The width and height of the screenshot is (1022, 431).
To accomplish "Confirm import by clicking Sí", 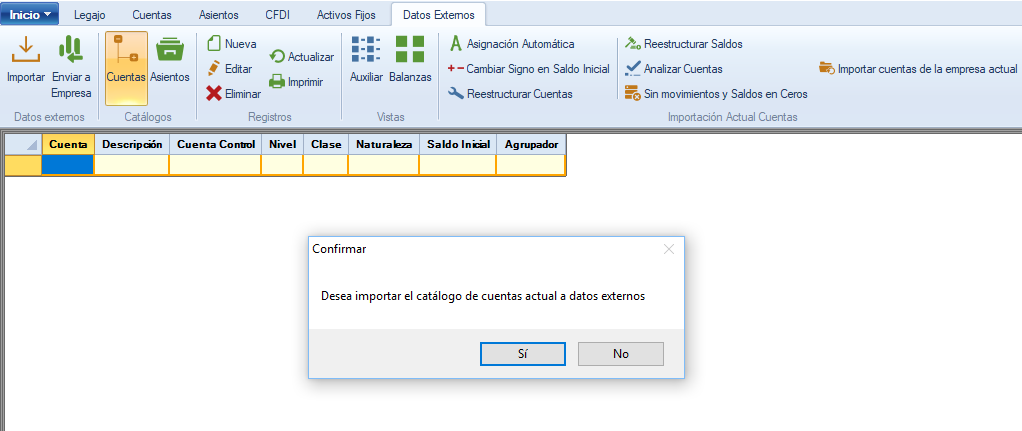I will click(x=522, y=354).
